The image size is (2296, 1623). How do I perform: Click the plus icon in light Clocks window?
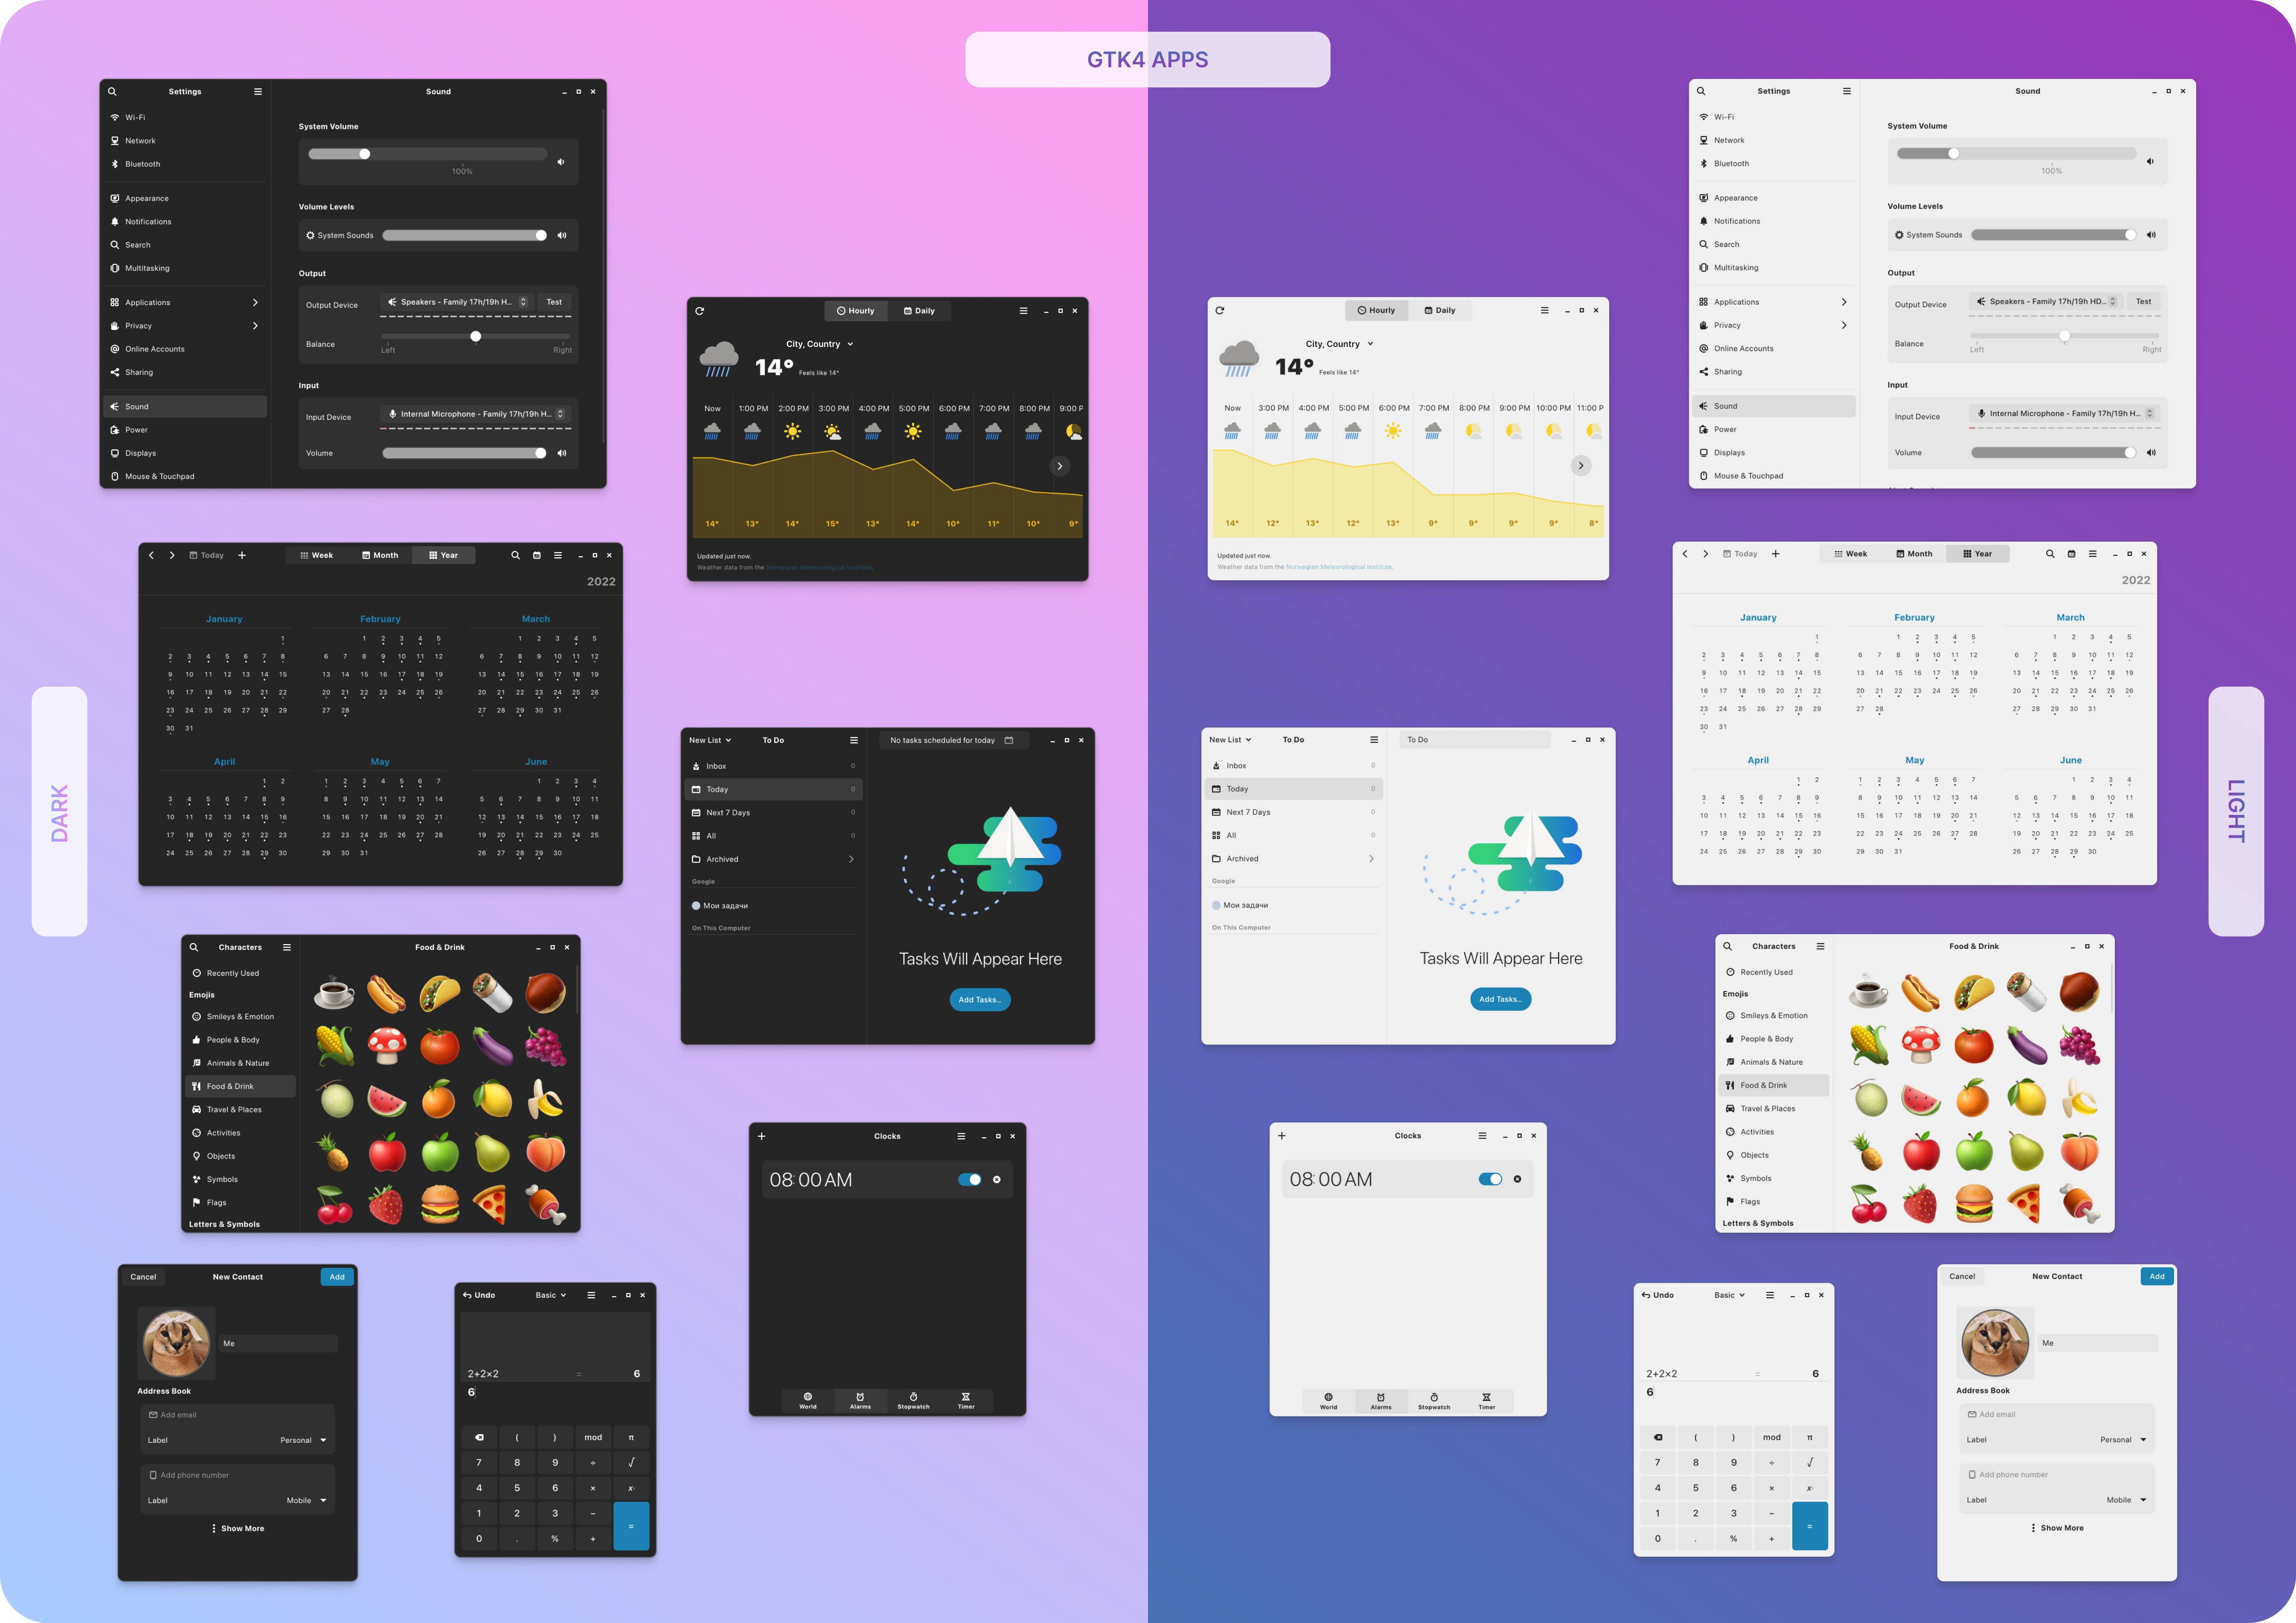(x=1281, y=1136)
